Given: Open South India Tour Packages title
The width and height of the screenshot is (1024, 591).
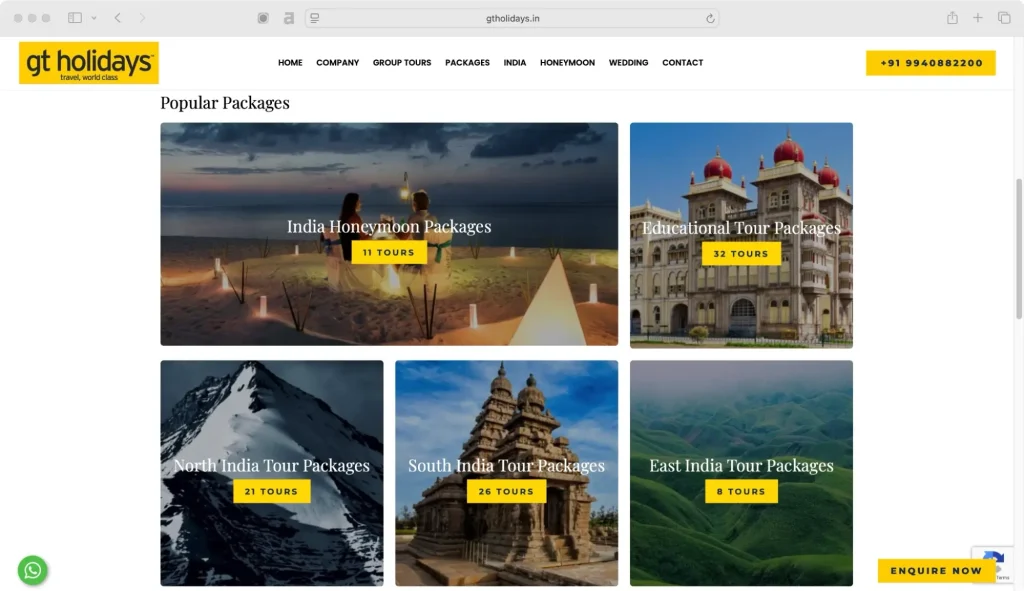Looking at the screenshot, I should pos(506,466).
